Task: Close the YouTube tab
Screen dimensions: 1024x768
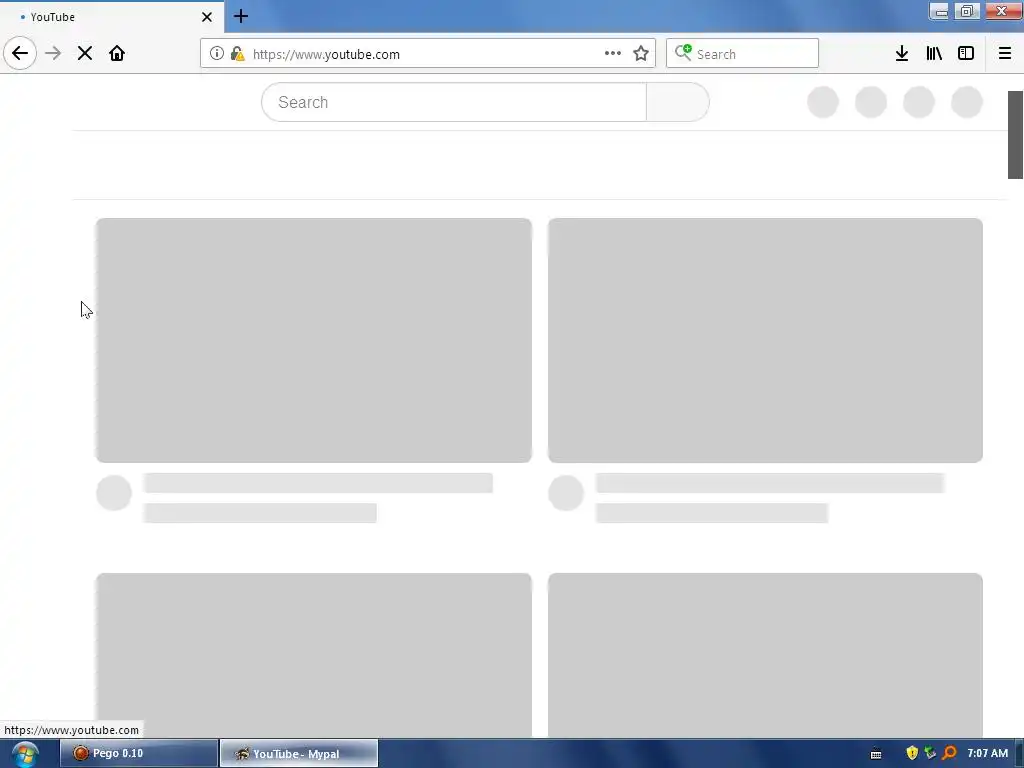Action: (x=207, y=17)
